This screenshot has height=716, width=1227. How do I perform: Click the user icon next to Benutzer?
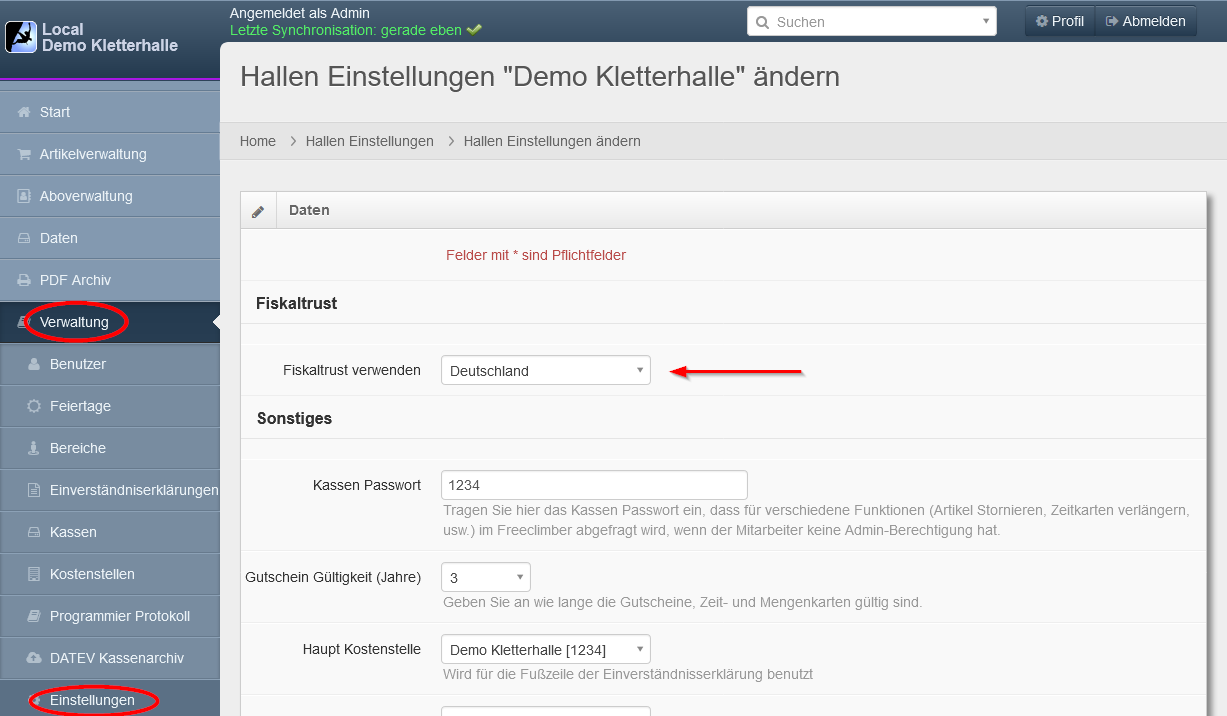coord(34,364)
